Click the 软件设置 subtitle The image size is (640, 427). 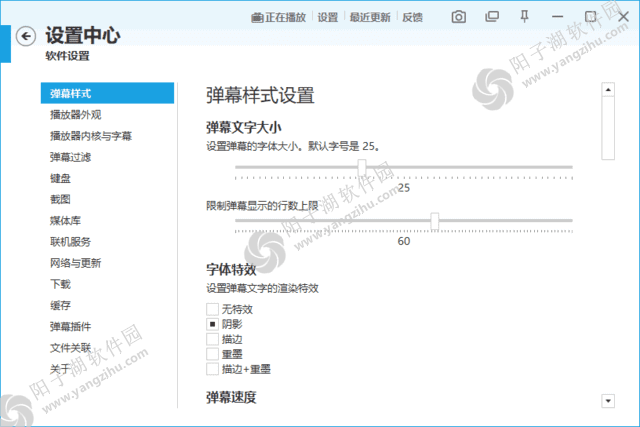[x=67, y=56]
